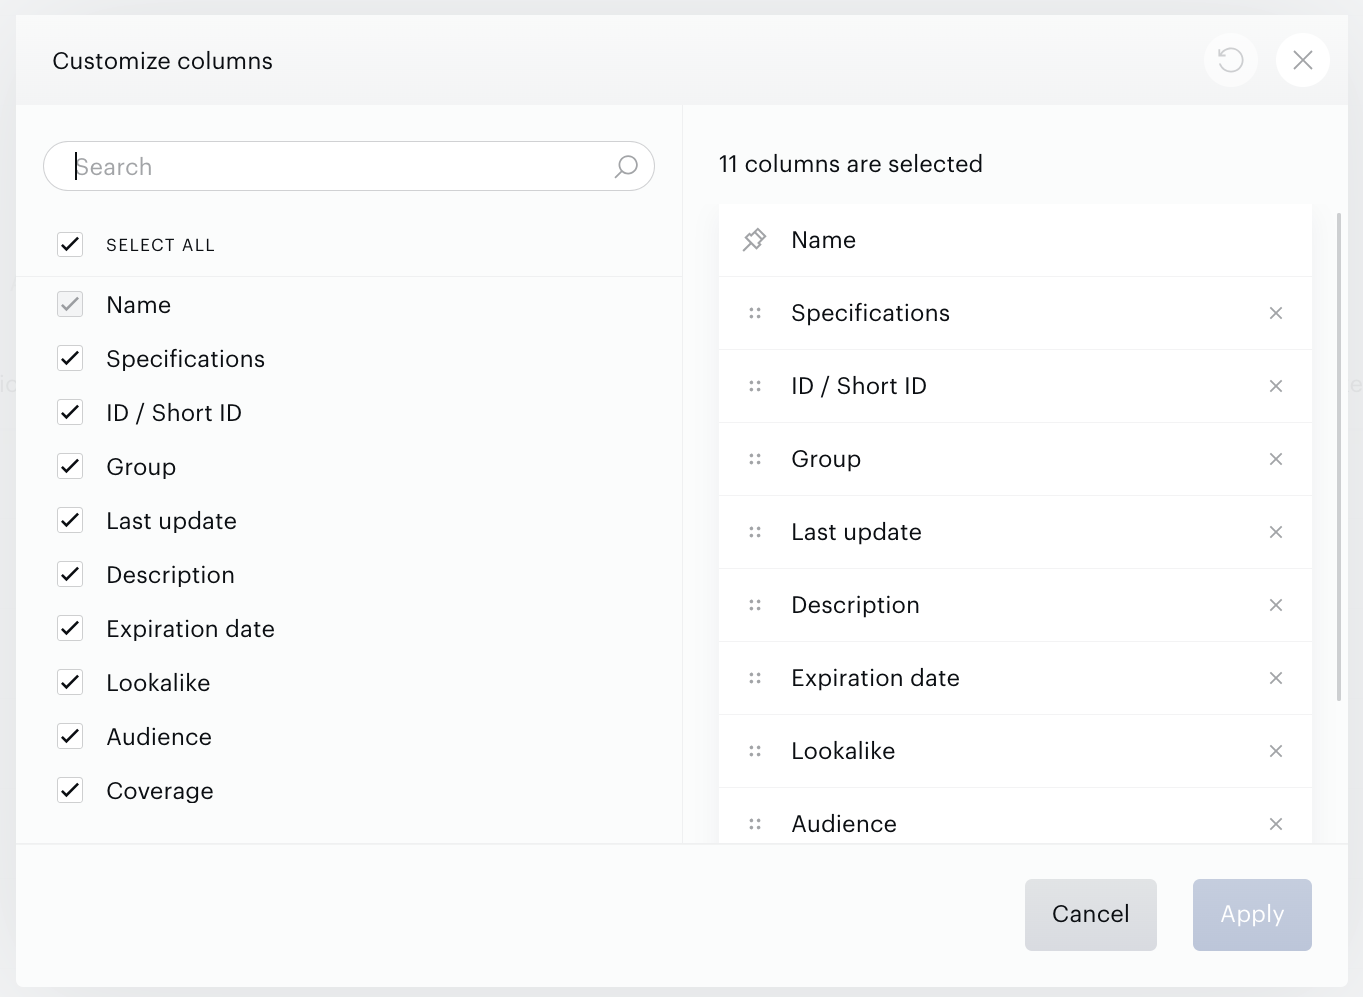Remove Audience from selected columns
The height and width of the screenshot is (997, 1363).
(x=1276, y=824)
